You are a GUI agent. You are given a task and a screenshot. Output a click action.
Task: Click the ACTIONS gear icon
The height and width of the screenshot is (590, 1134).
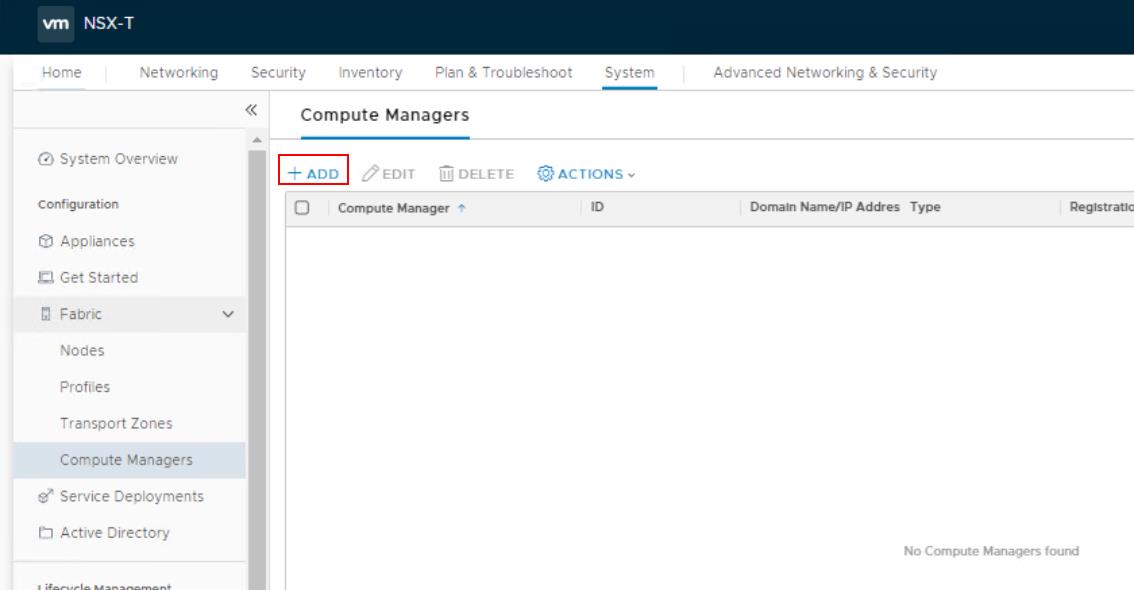point(545,174)
